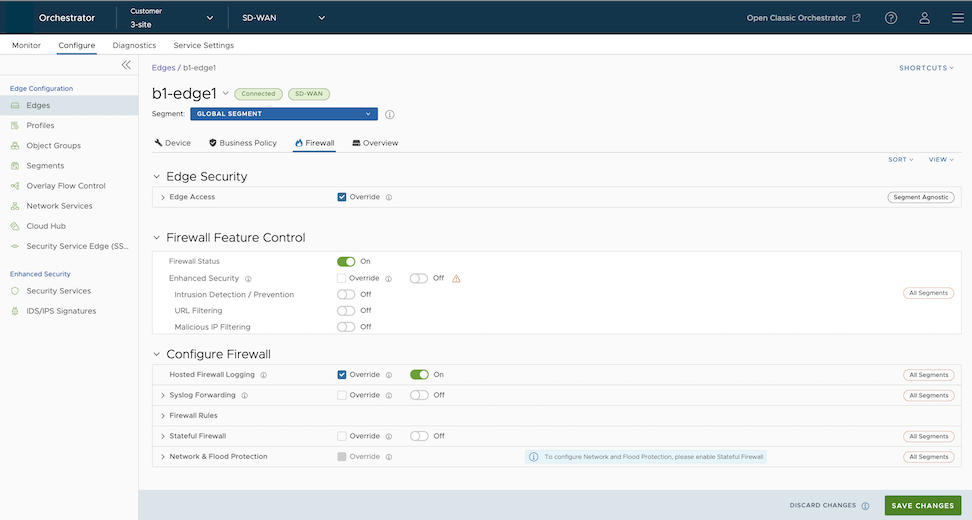Screen dimensions: 972x520
Task: Click info icon beside Hosted Firewall Logging
Action: pyautogui.click(x=264, y=375)
